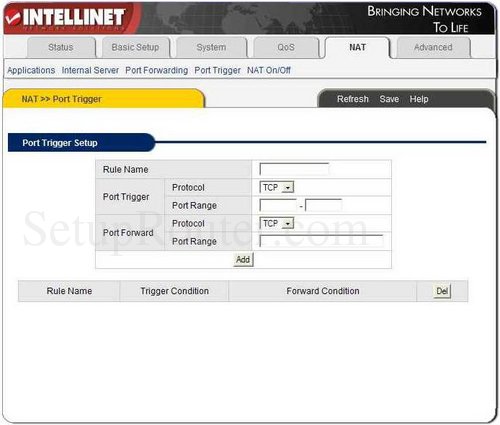Focus the Rule Name input field
500x425 pixels.
[x=294, y=169]
